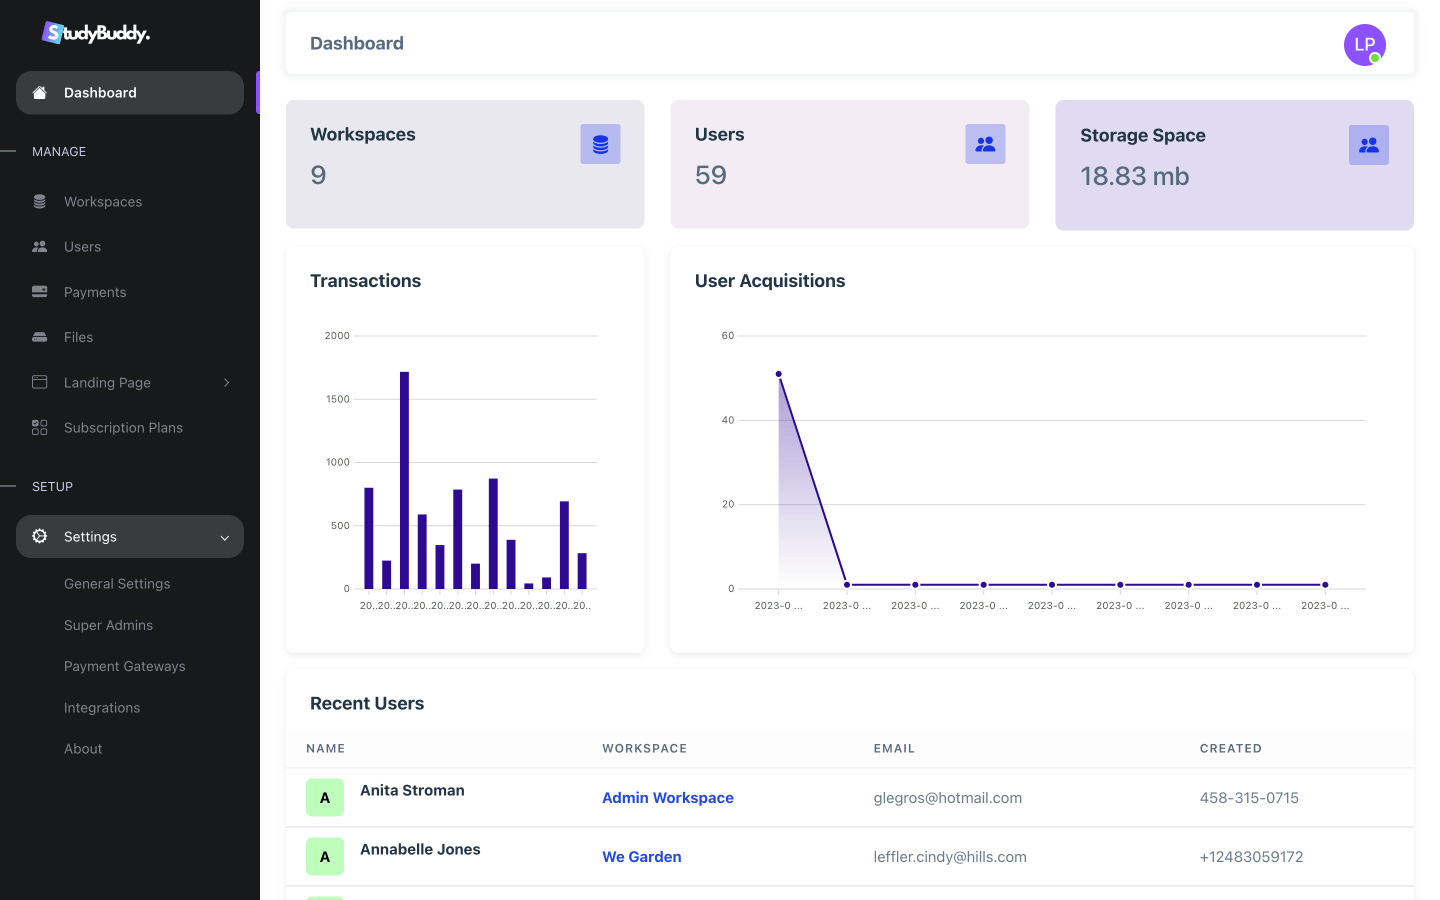
Task: Click the tallest bar in Transactions chart
Action: coord(404,480)
